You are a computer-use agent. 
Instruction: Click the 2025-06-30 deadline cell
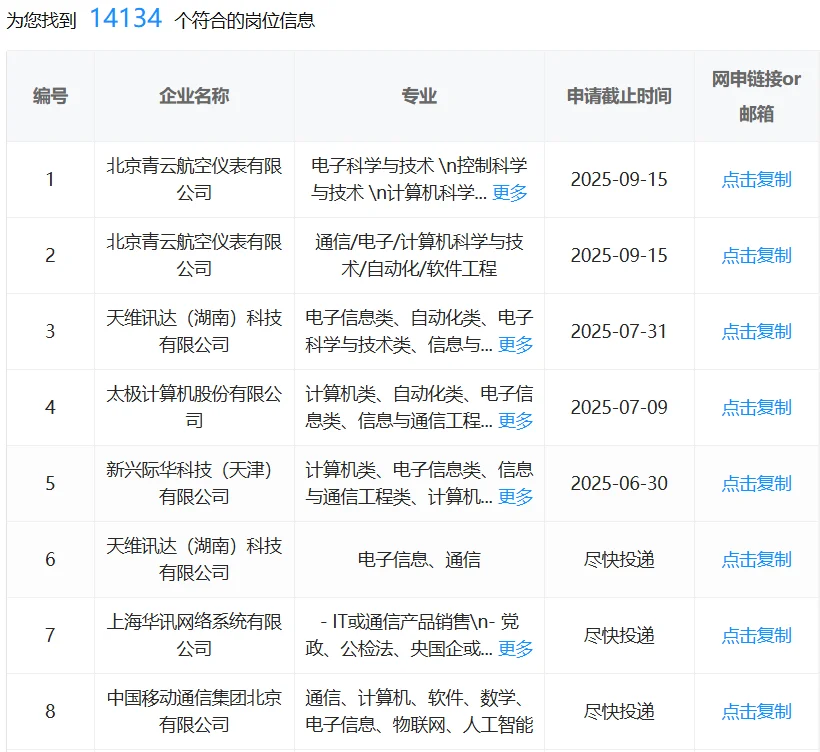coord(619,483)
